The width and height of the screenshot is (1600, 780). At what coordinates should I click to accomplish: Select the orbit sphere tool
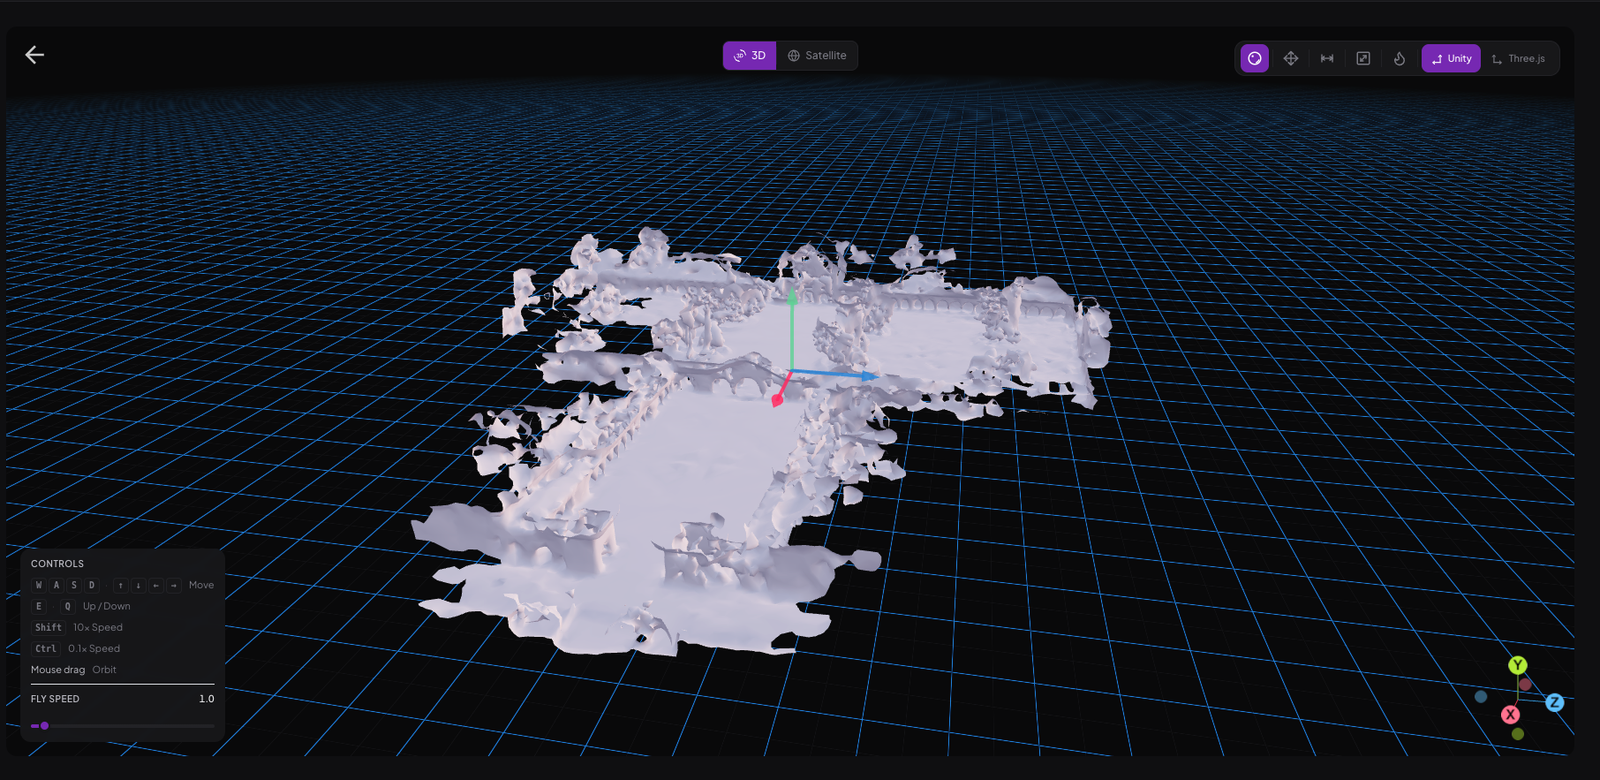pos(1255,58)
